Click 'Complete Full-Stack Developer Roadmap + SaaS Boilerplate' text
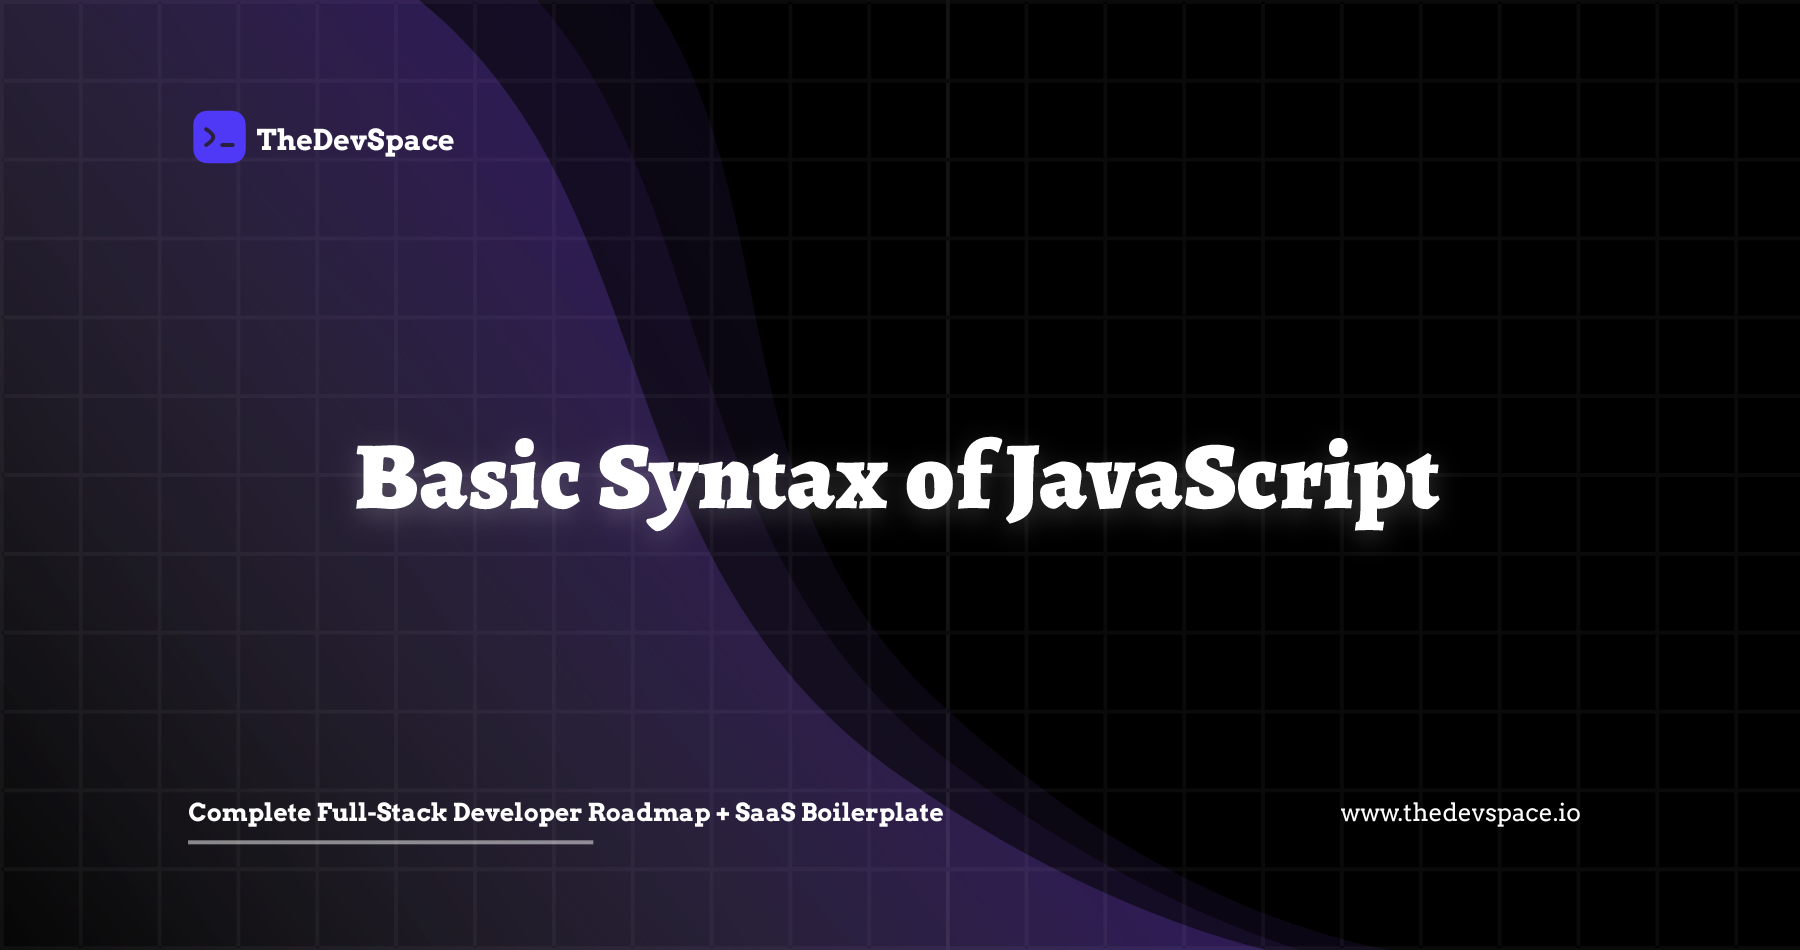Image resolution: width=1800 pixels, height=950 pixels. (565, 812)
